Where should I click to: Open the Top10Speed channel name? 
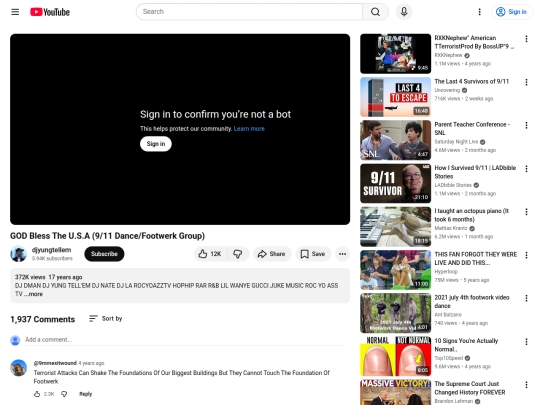click(448, 358)
